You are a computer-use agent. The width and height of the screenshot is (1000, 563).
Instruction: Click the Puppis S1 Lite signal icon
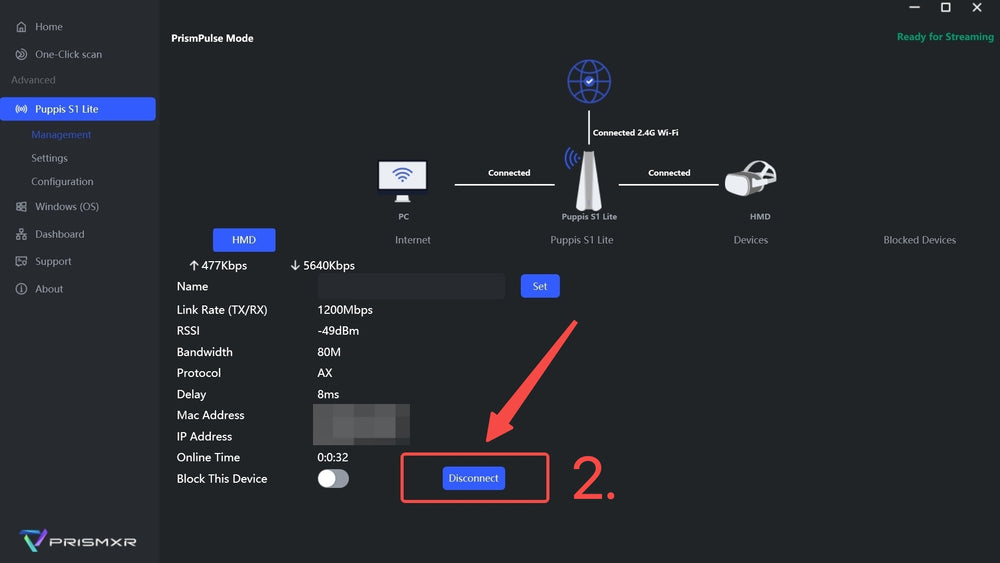coord(21,109)
